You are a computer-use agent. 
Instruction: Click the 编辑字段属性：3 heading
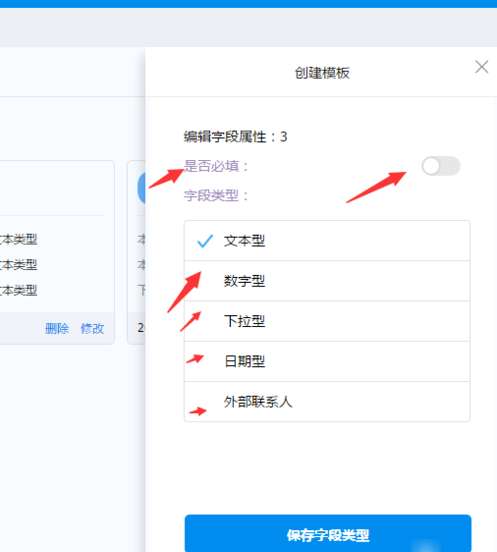click(235, 137)
